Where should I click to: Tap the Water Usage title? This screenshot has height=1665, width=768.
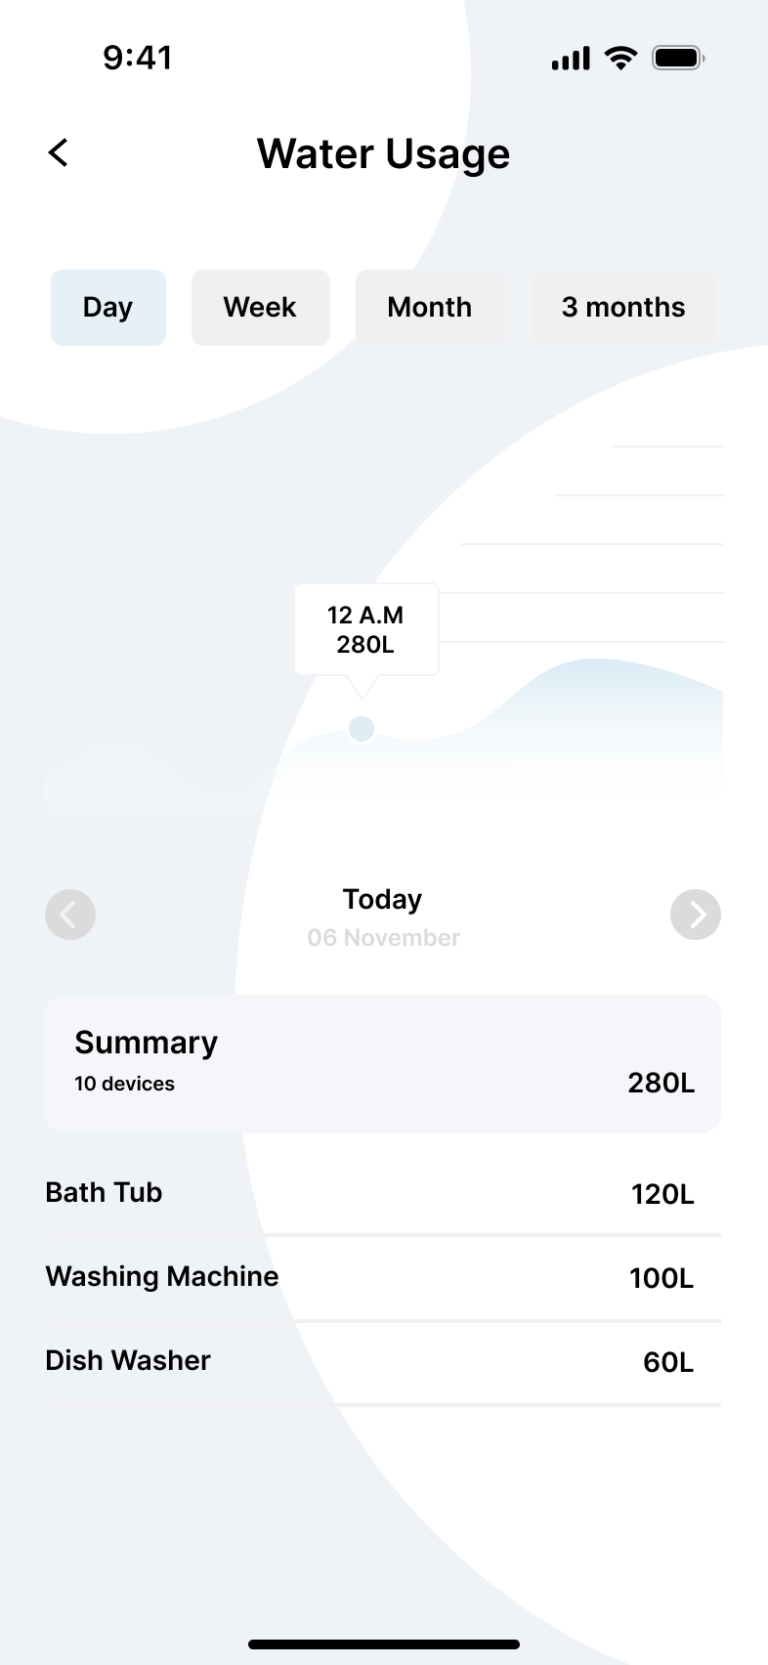(384, 154)
